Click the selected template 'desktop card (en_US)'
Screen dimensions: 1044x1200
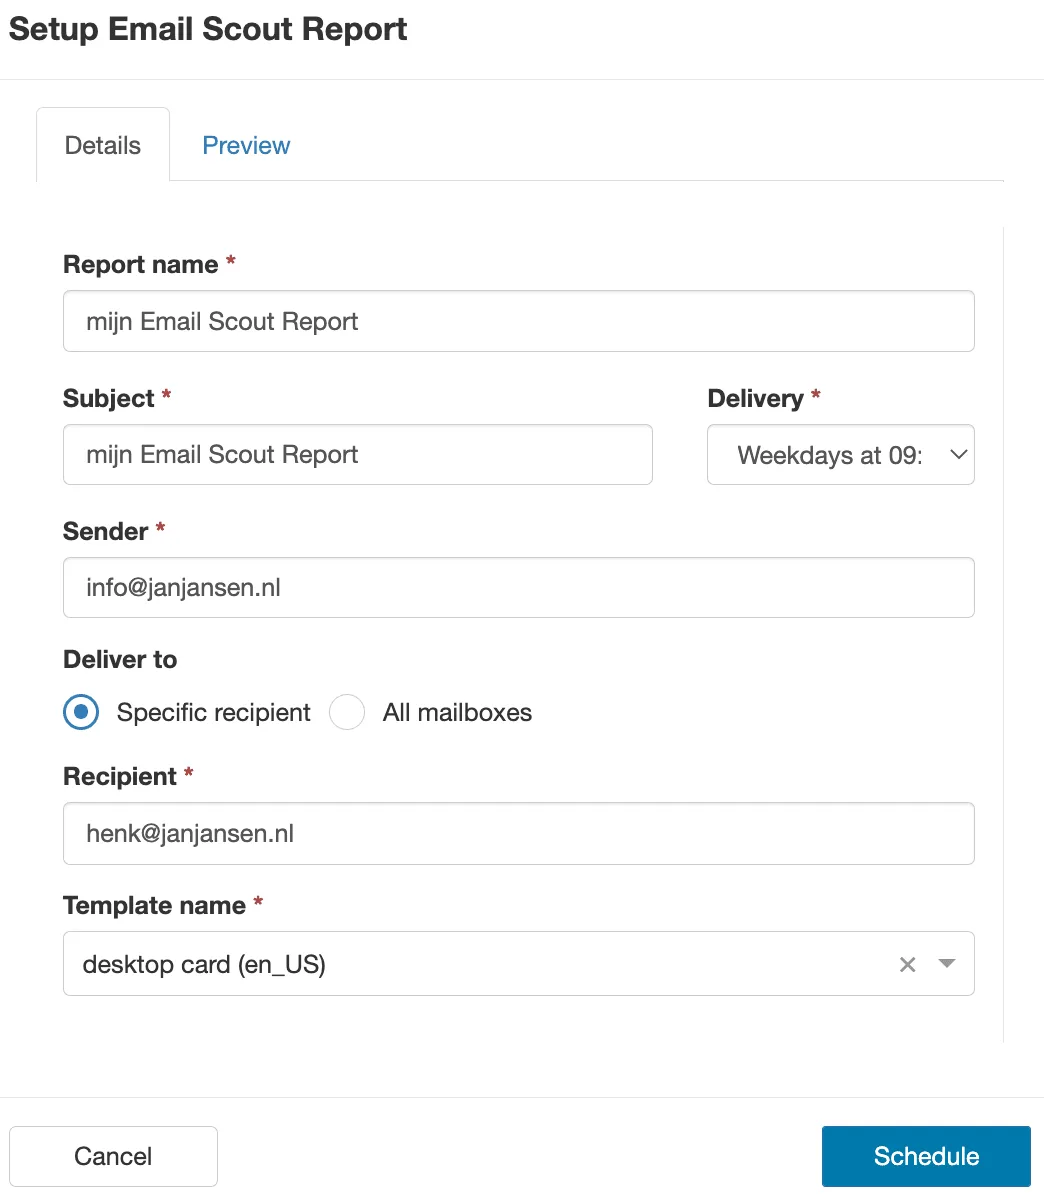pos(203,964)
